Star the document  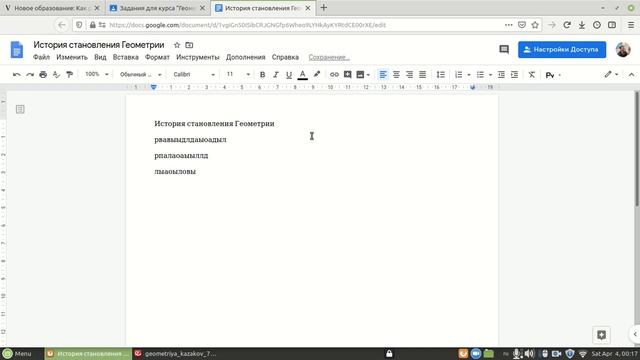click(x=177, y=45)
